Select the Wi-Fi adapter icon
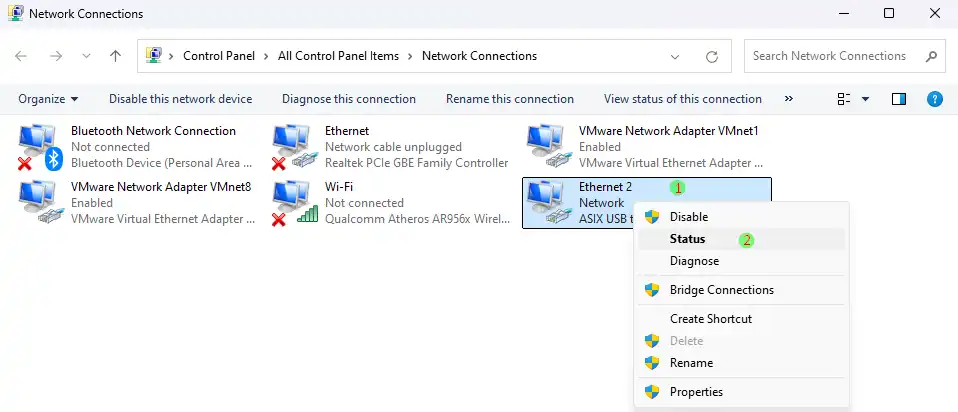 coord(294,202)
